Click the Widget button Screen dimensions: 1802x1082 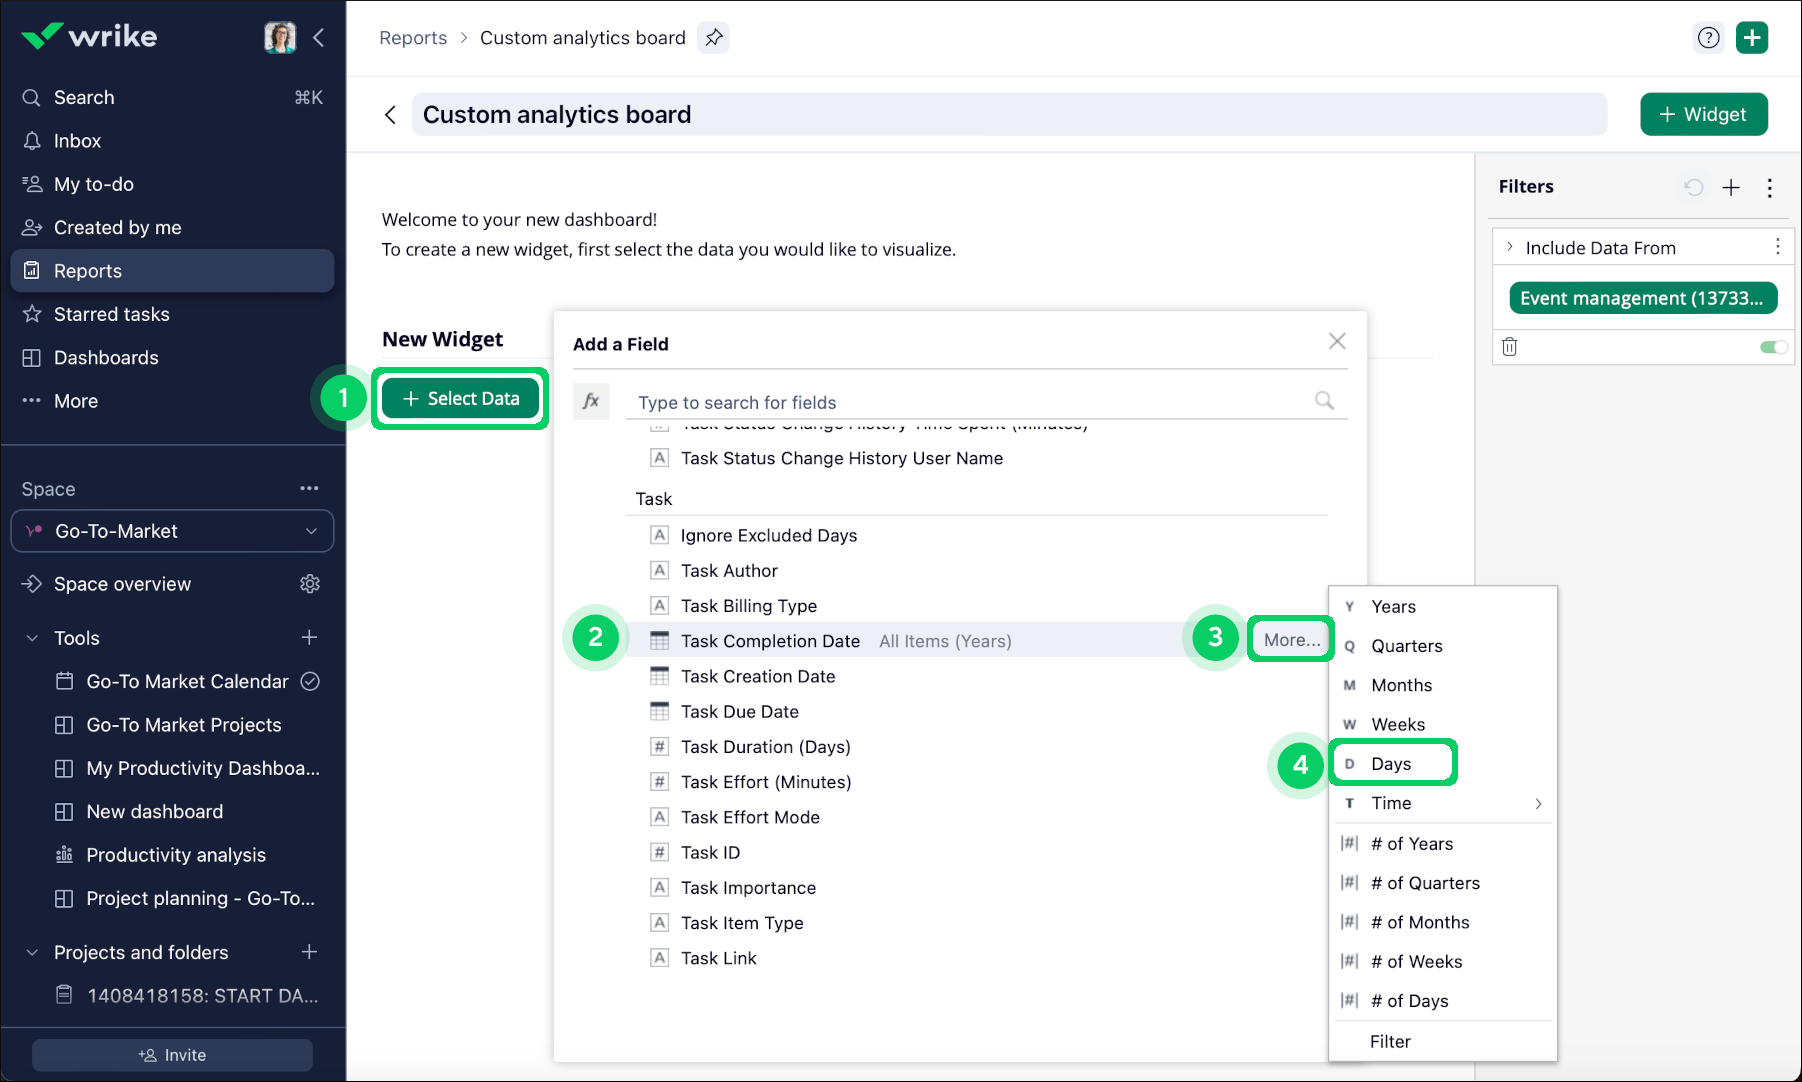point(1703,114)
